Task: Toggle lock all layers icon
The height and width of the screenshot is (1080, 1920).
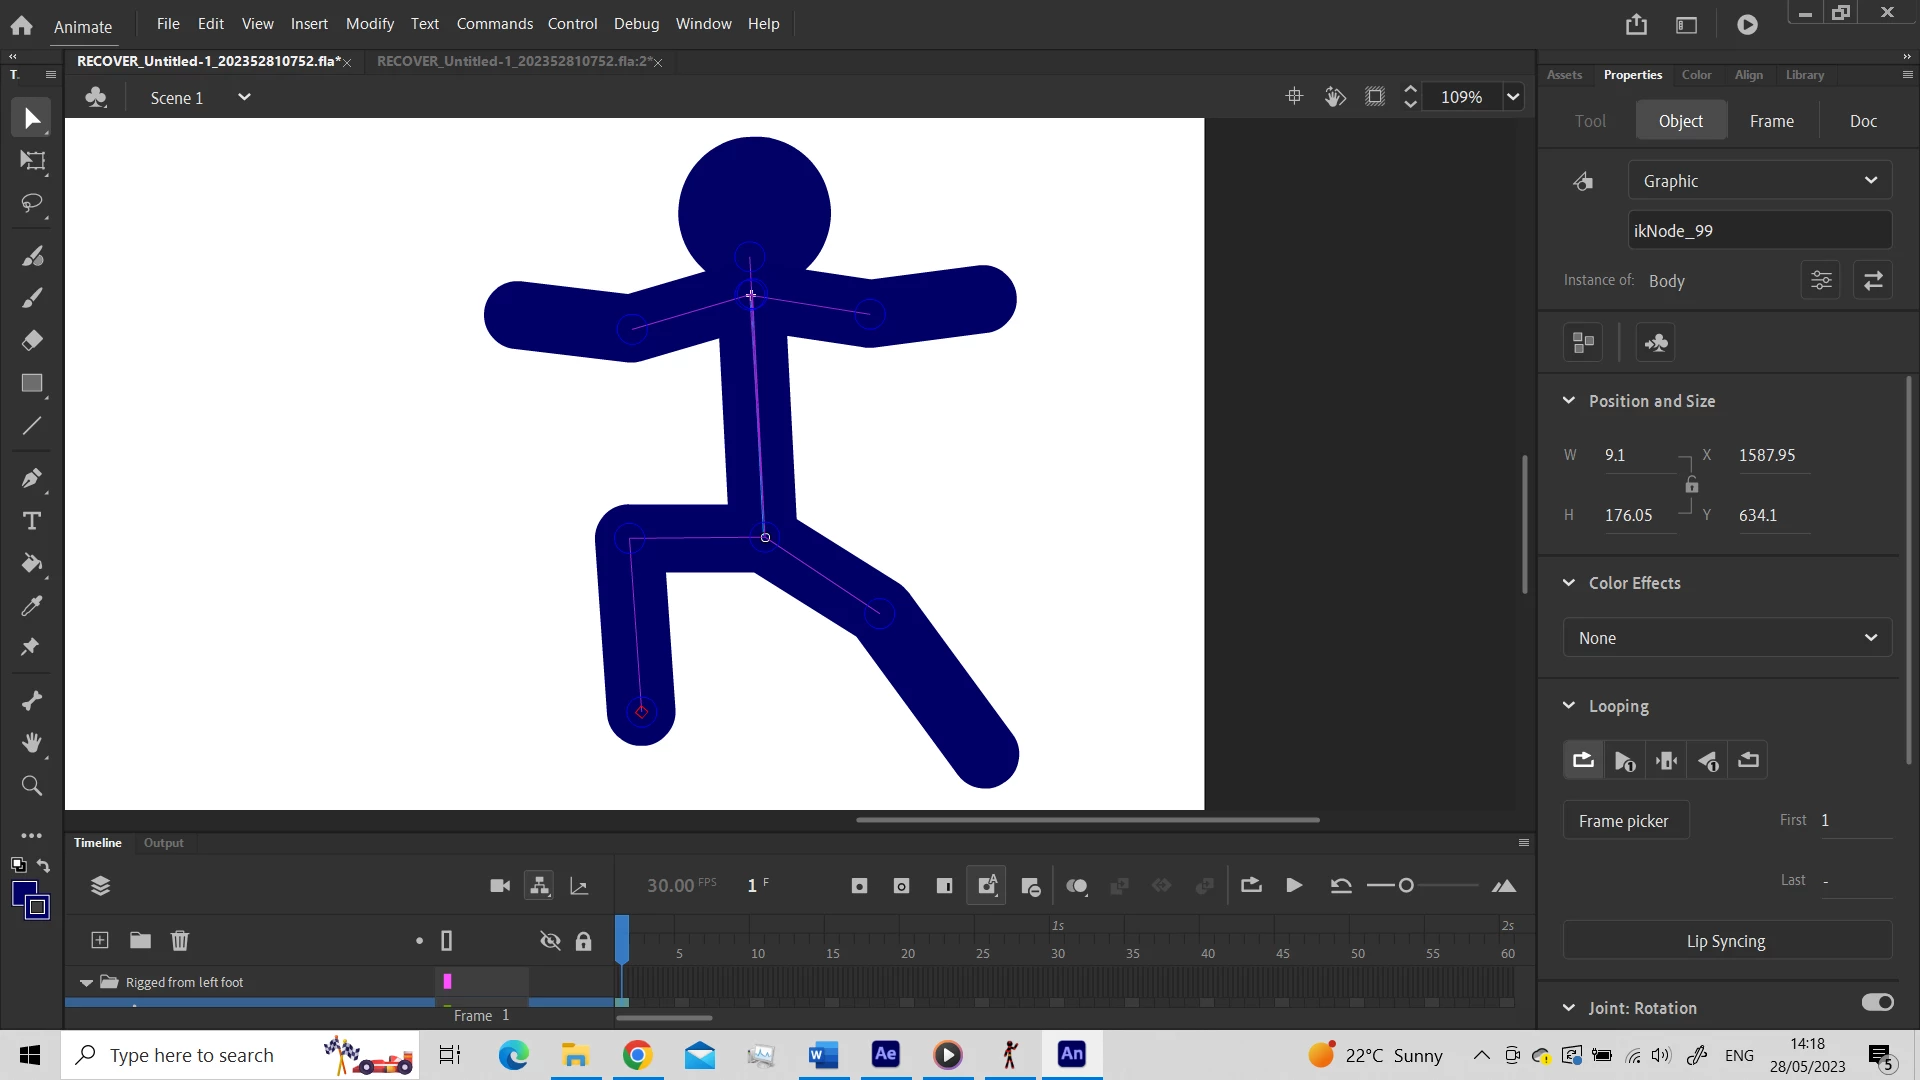Action: (583, 941)
